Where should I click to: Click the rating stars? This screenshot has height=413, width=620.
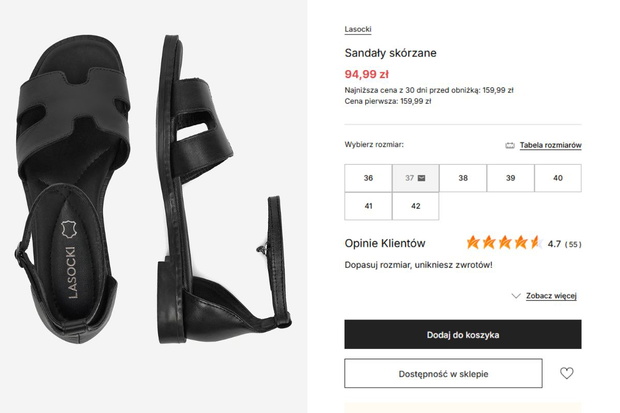(x=505, y=242)
